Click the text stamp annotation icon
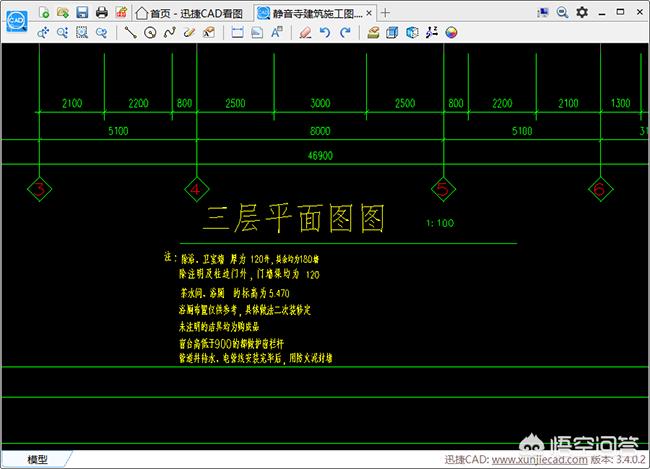Screen dimensions: 650x469 tap(209, 32)
